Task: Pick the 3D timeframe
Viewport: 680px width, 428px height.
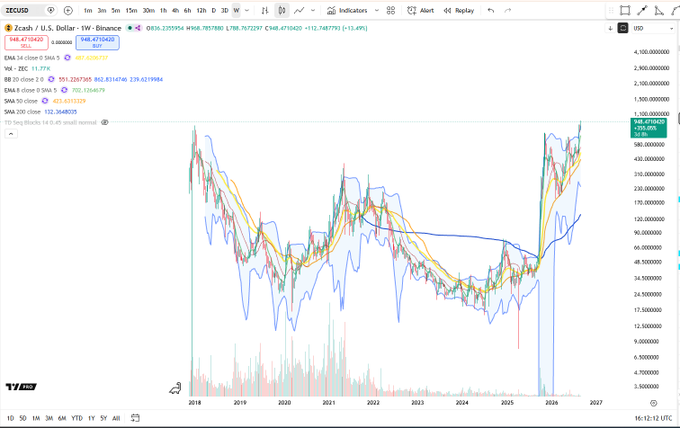Action: 225,10
